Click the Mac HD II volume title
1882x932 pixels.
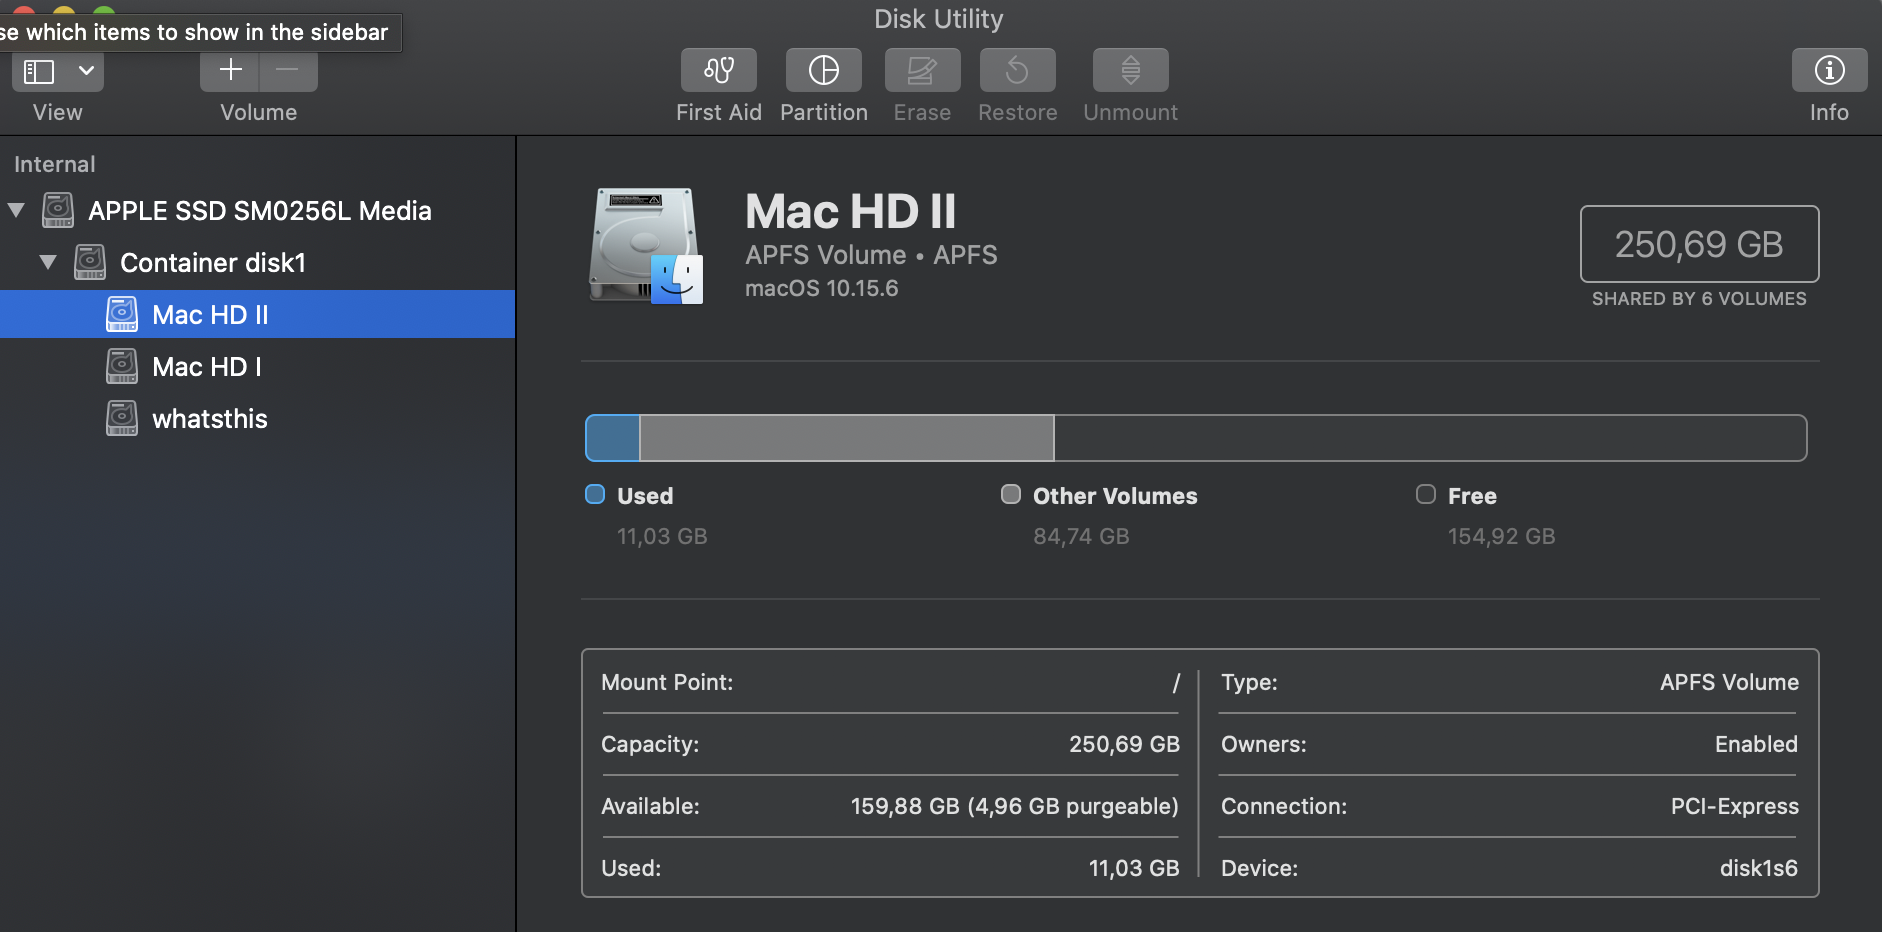point(850,212)
